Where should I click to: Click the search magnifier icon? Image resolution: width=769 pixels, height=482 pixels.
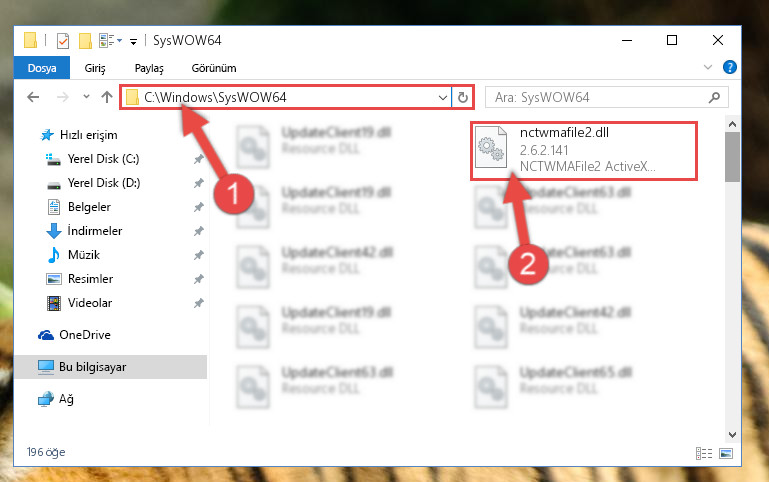[x=715, y=97]
